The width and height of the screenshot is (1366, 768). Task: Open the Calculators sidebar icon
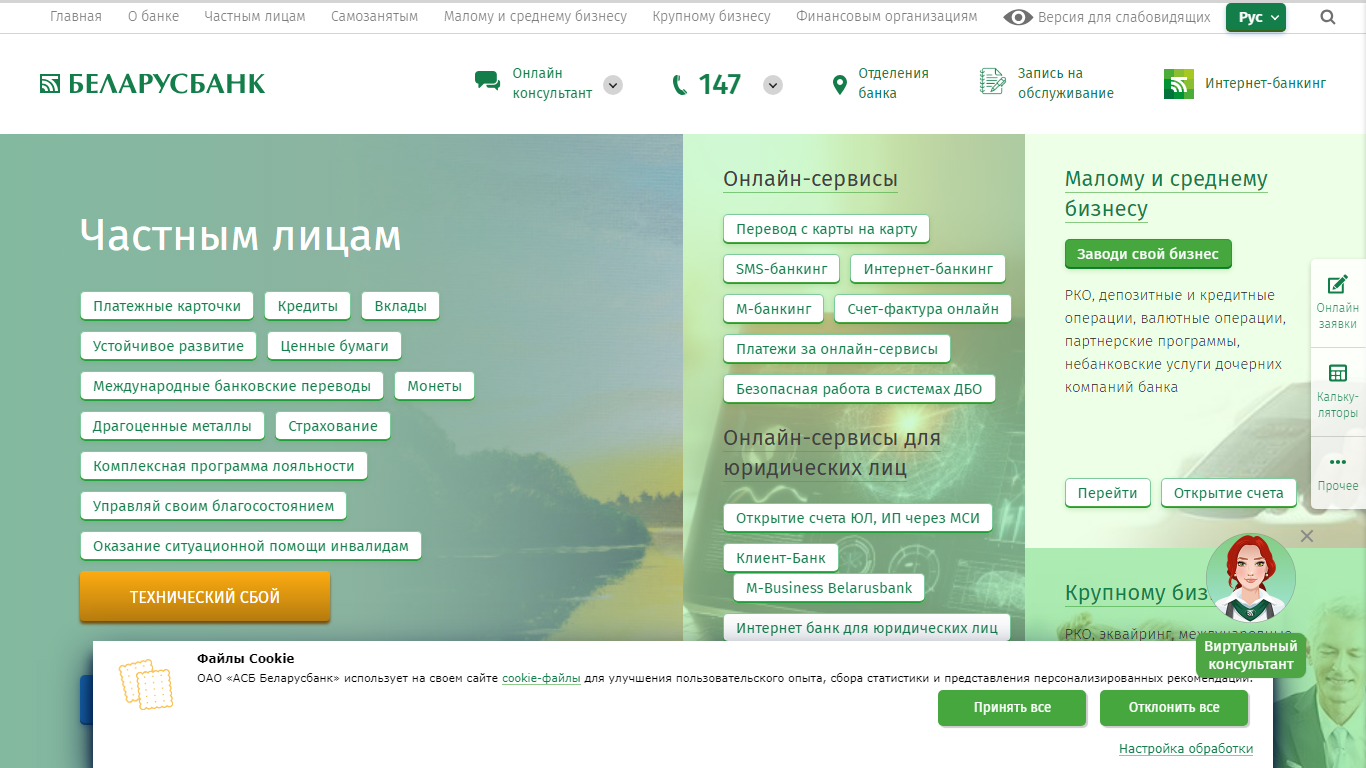click(x=1337, y=373)
